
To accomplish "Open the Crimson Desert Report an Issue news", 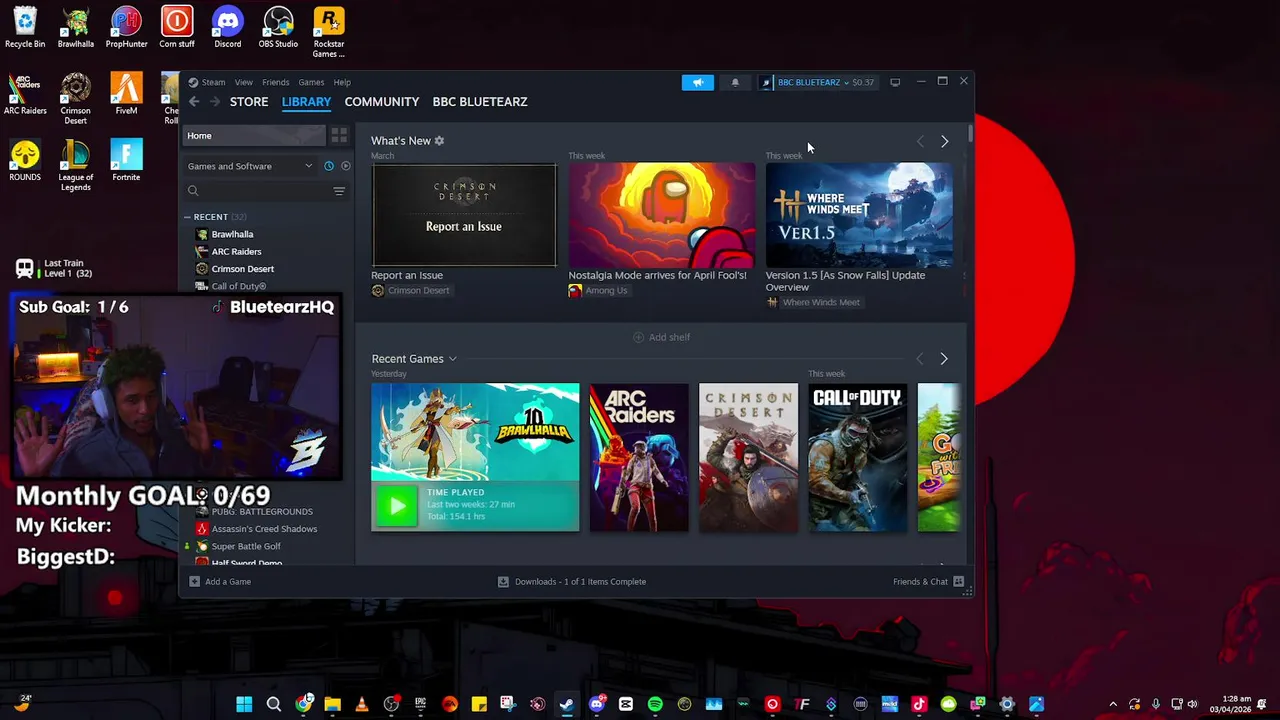I will [464, 216].
